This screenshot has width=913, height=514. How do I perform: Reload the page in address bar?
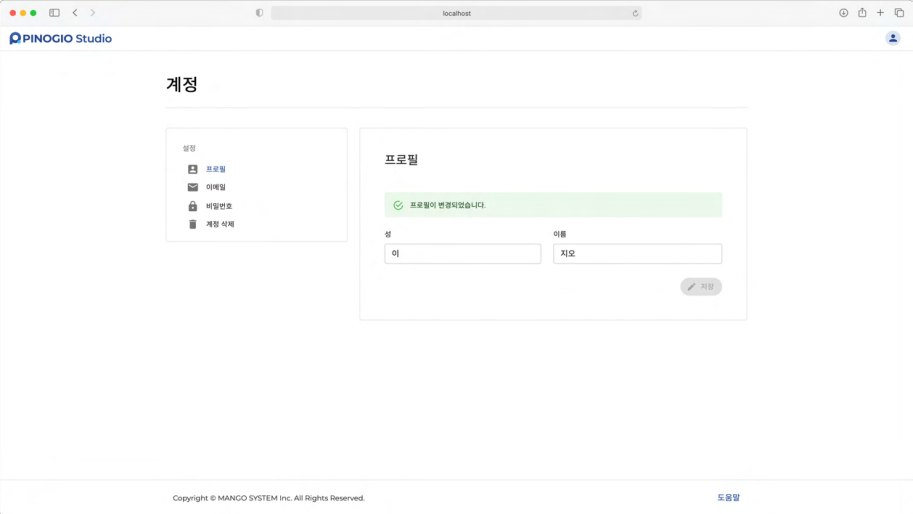click(x=635, y=13)
